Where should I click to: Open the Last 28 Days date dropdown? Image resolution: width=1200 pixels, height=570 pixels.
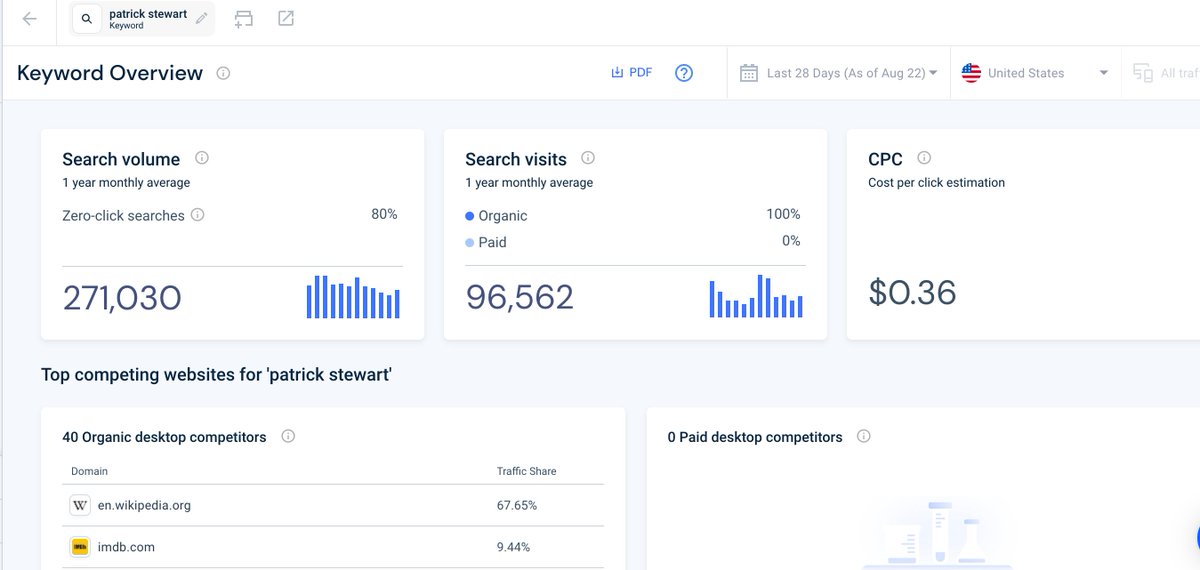839,73
